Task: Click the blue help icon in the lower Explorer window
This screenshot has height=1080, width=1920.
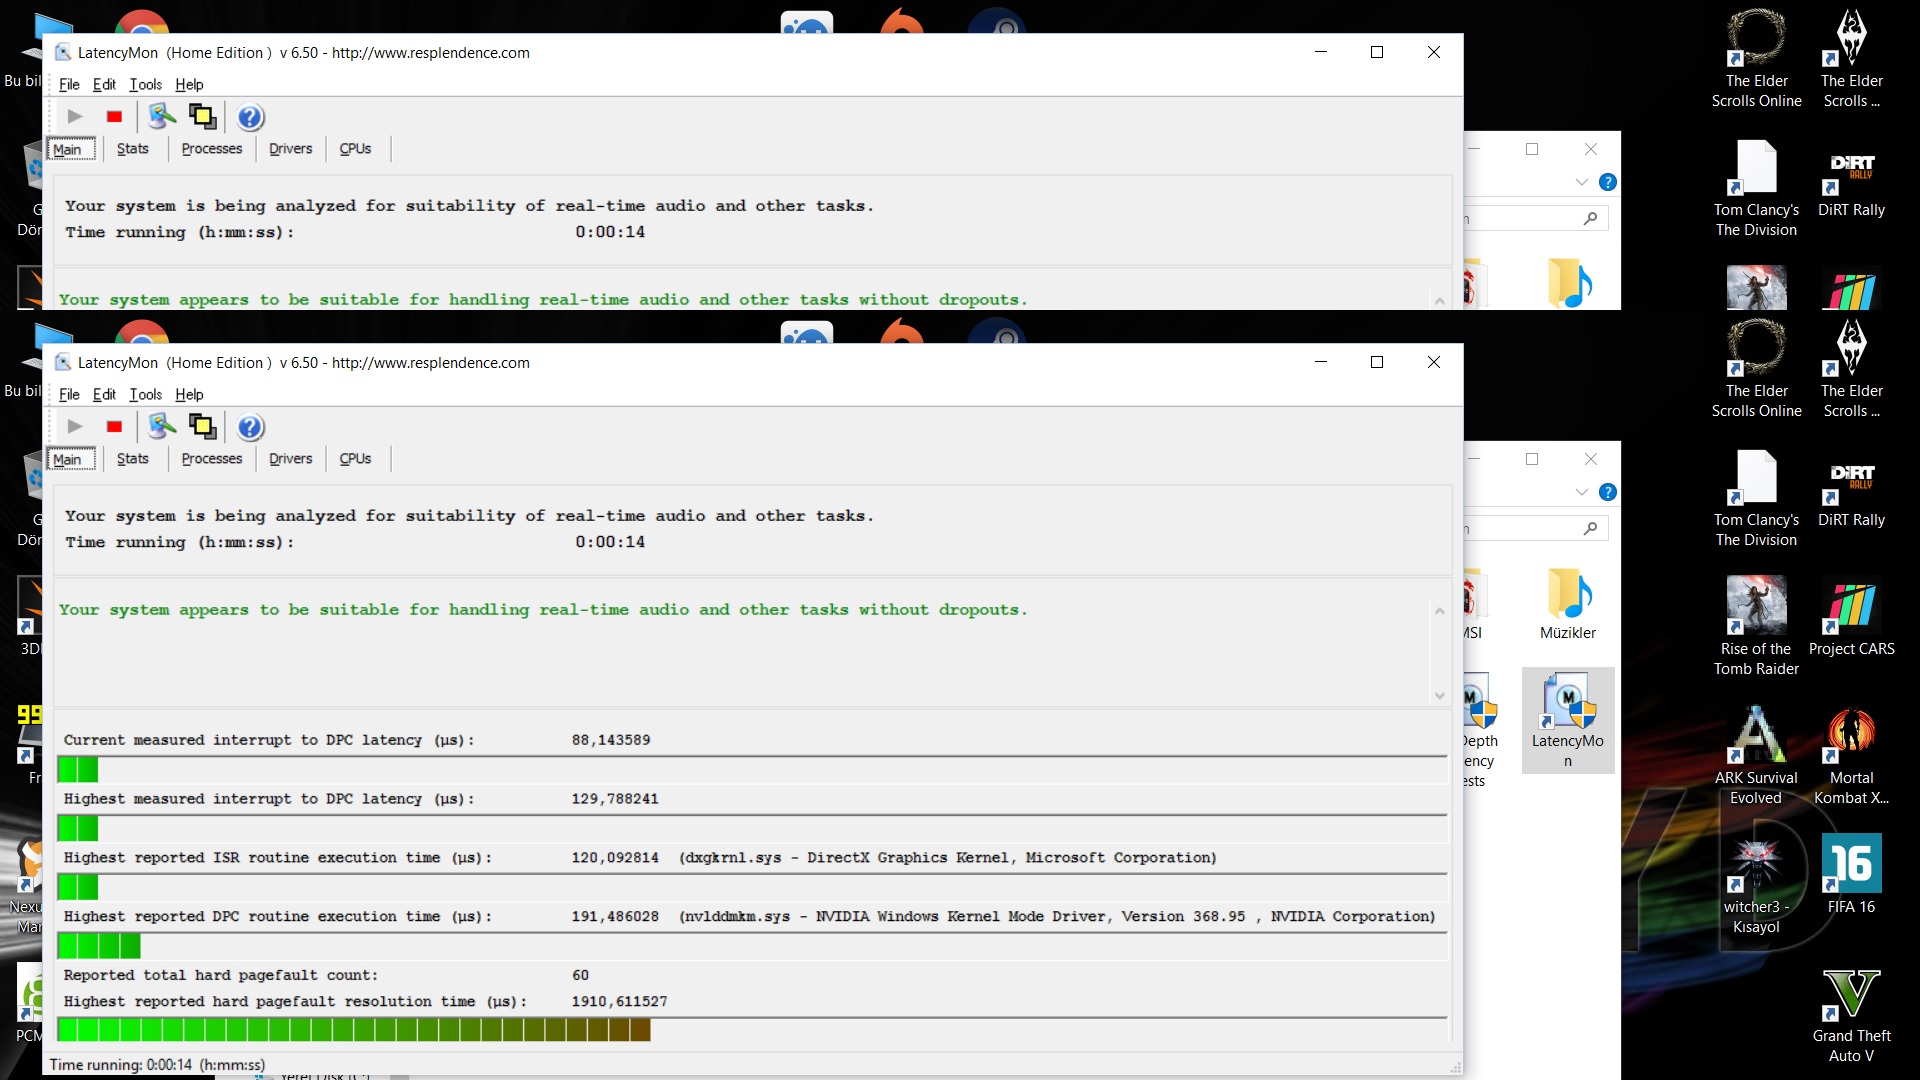Action: [x=1607, y=492]
